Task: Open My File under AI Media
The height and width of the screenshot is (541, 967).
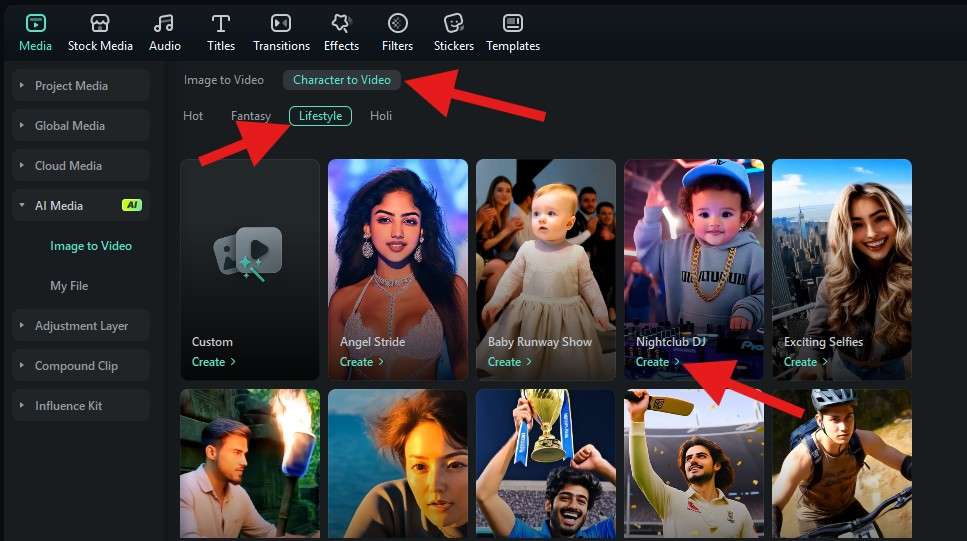Action: click(x=69, y=286)
